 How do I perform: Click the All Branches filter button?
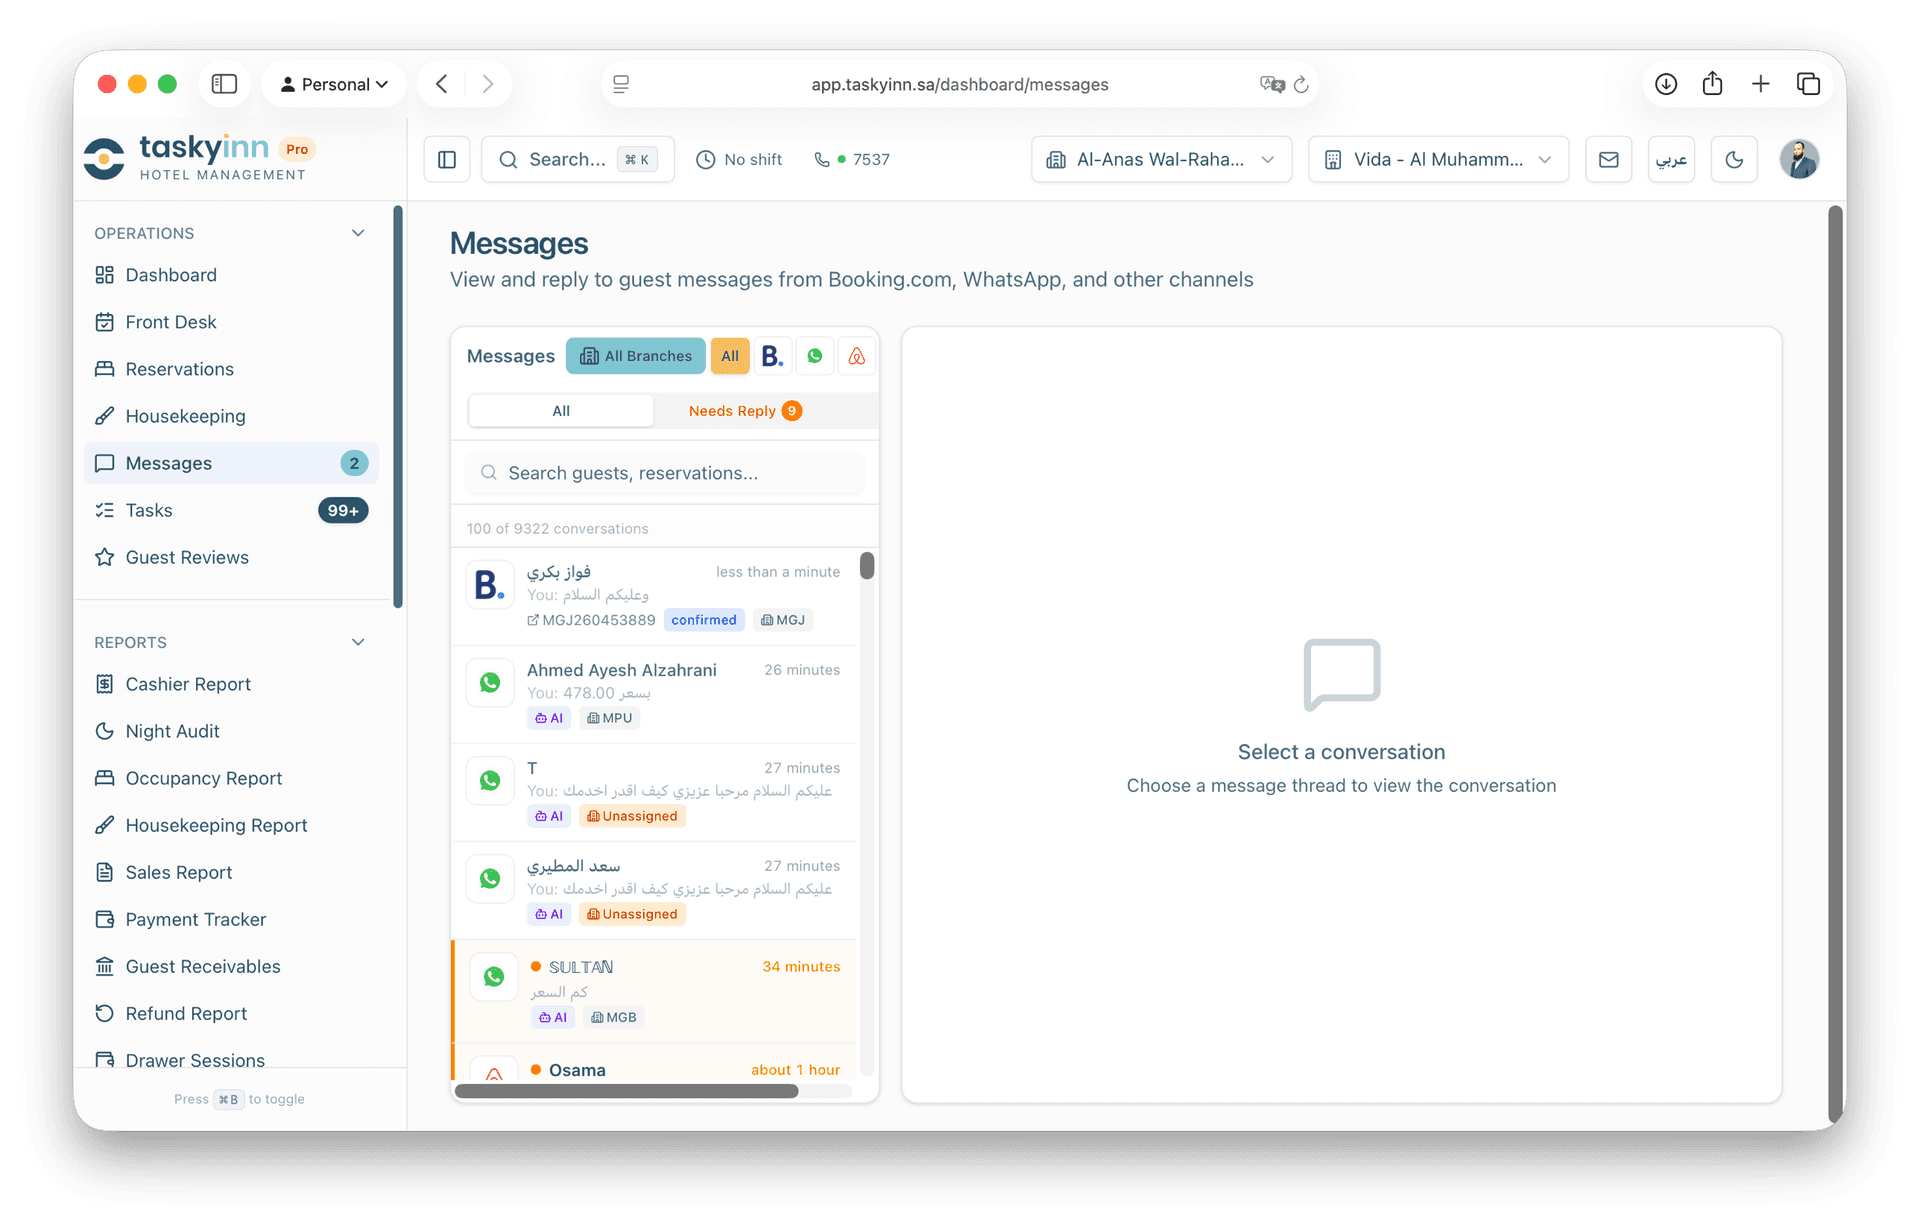pyautogui.click(x=636, y=356)
